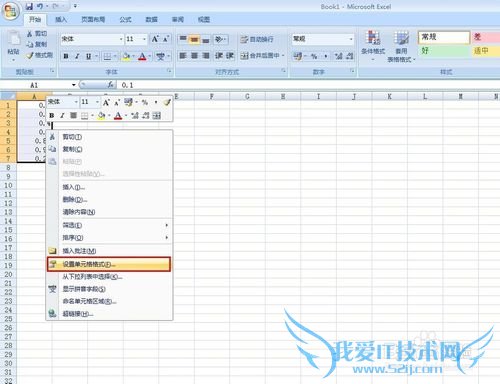
Task: Expand the Name Box dropdown arrow
Action: click(73, 85)
